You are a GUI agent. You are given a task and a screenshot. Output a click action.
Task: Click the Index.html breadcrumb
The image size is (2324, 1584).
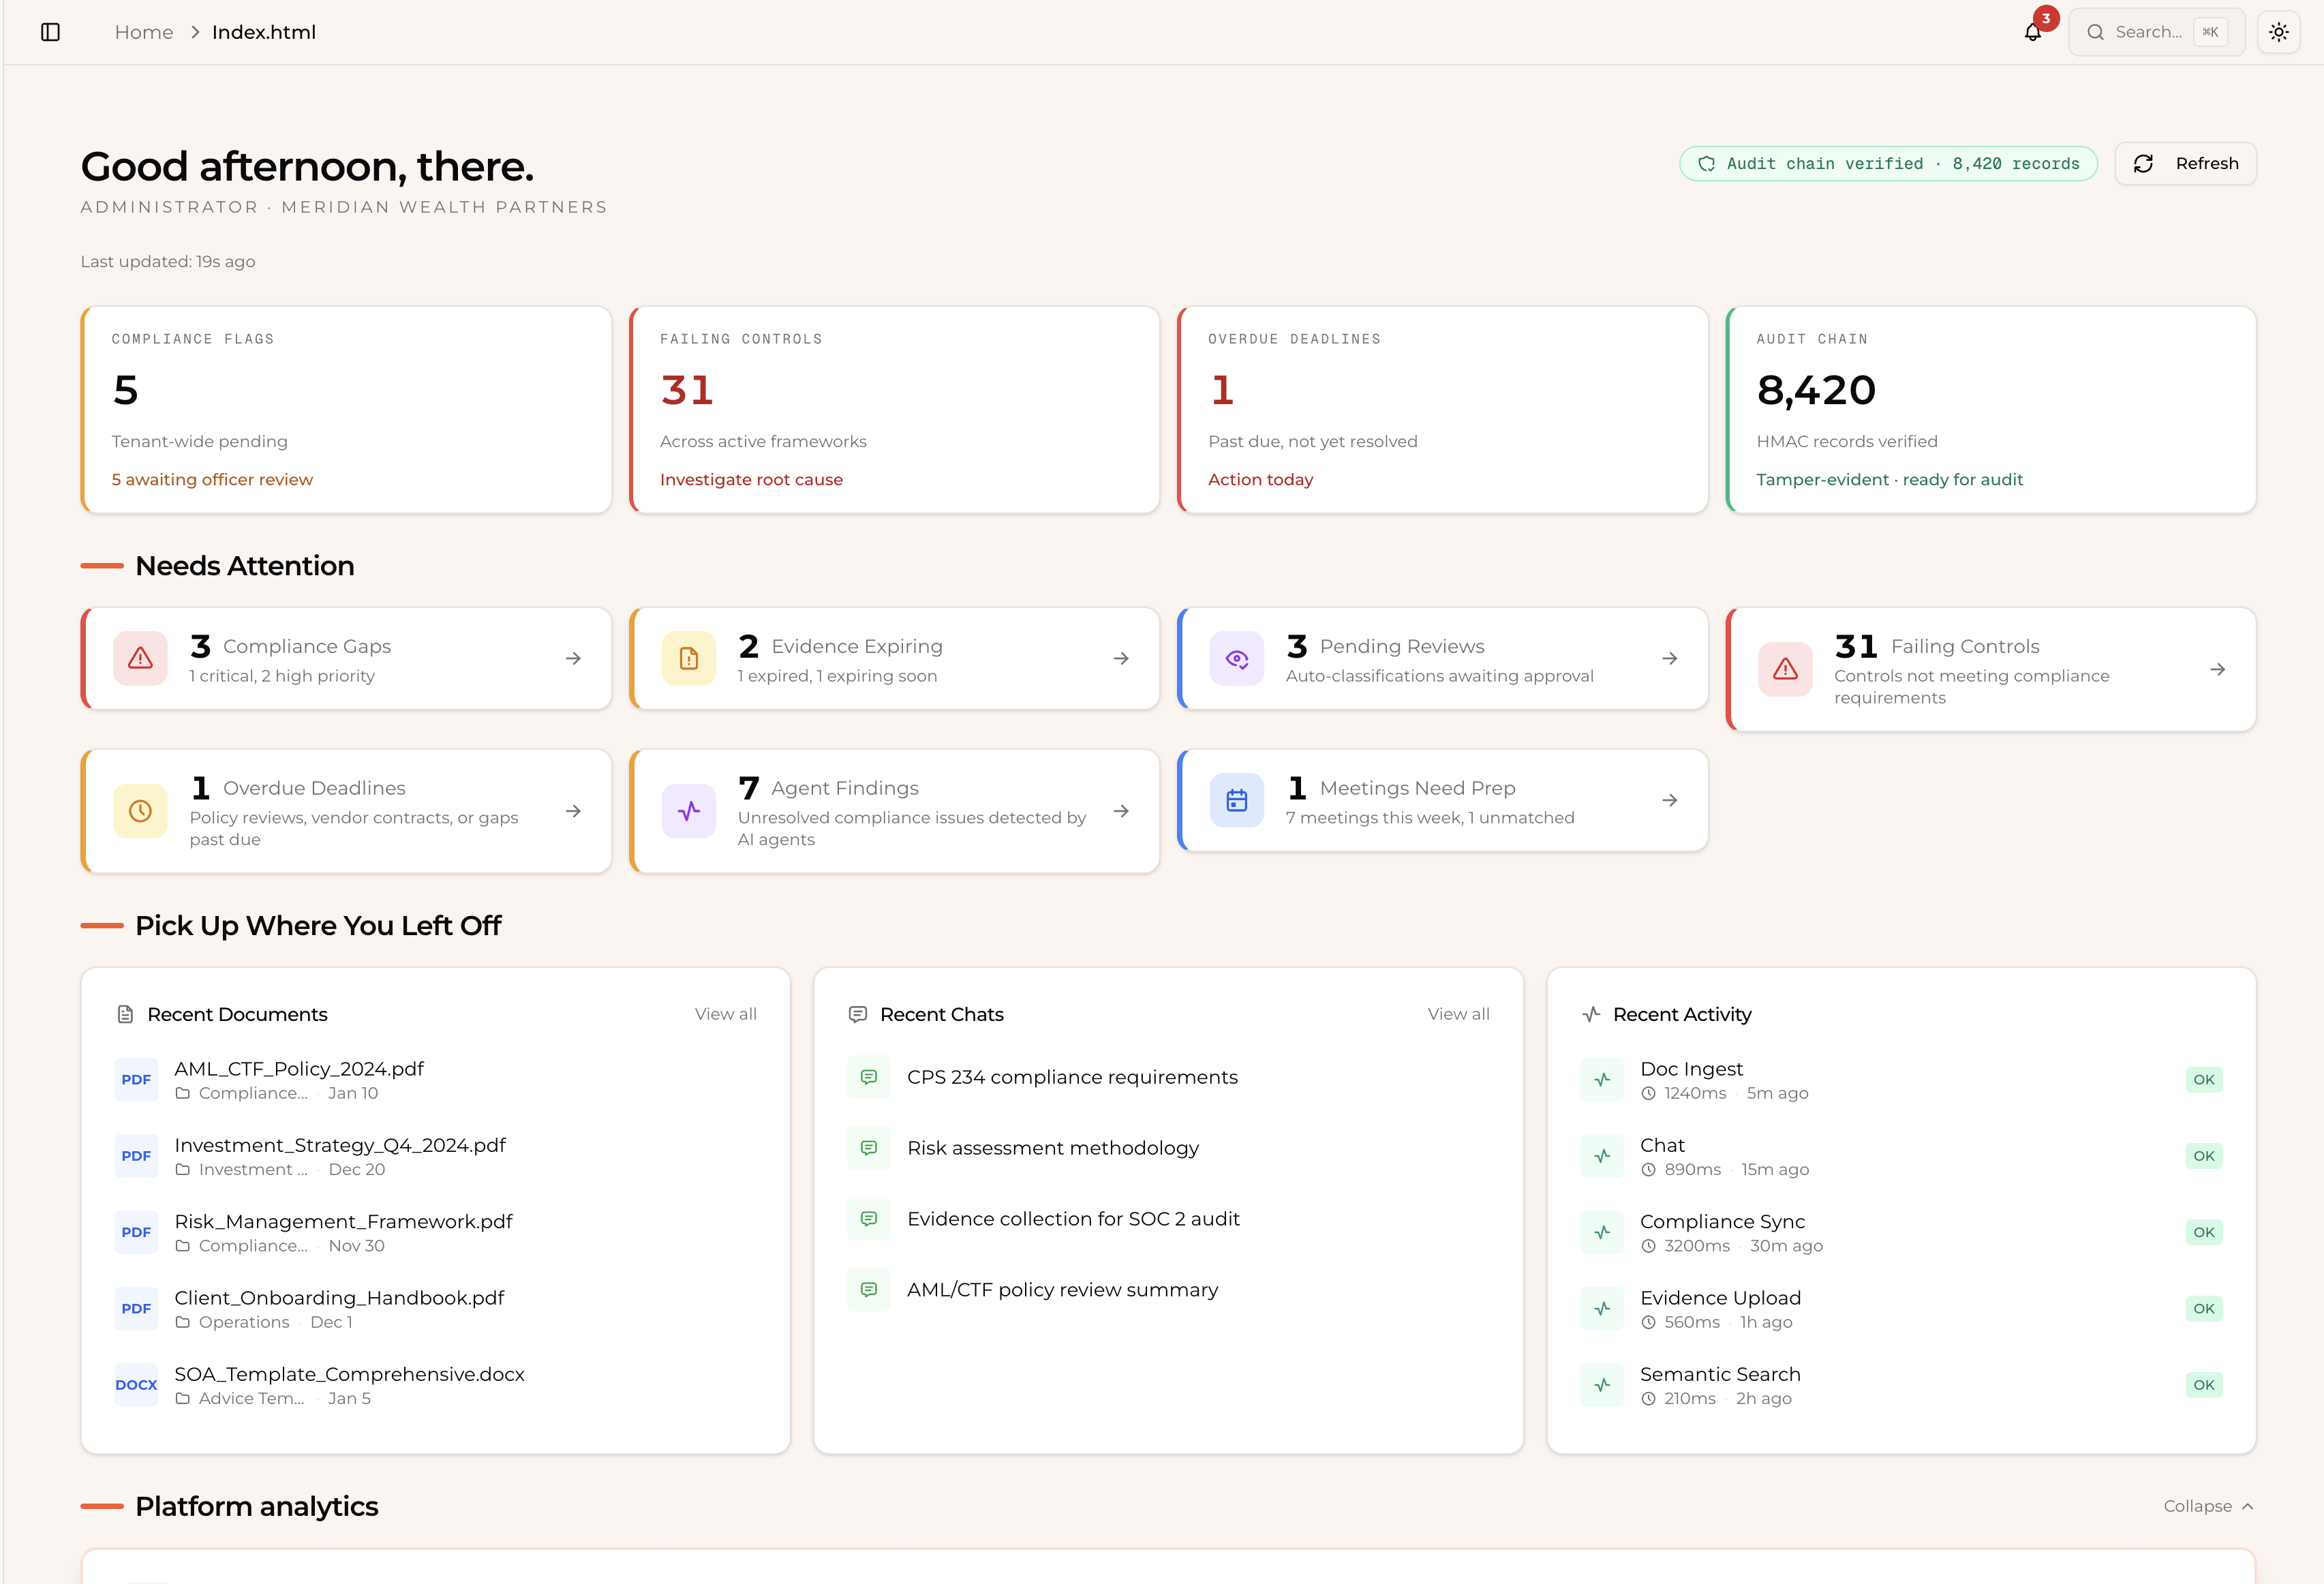(x=264, y=32)
